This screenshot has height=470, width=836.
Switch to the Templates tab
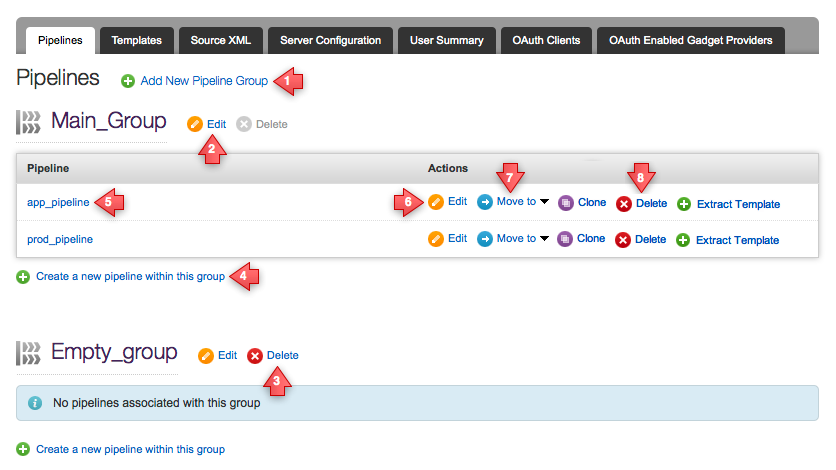coord(137,41)
